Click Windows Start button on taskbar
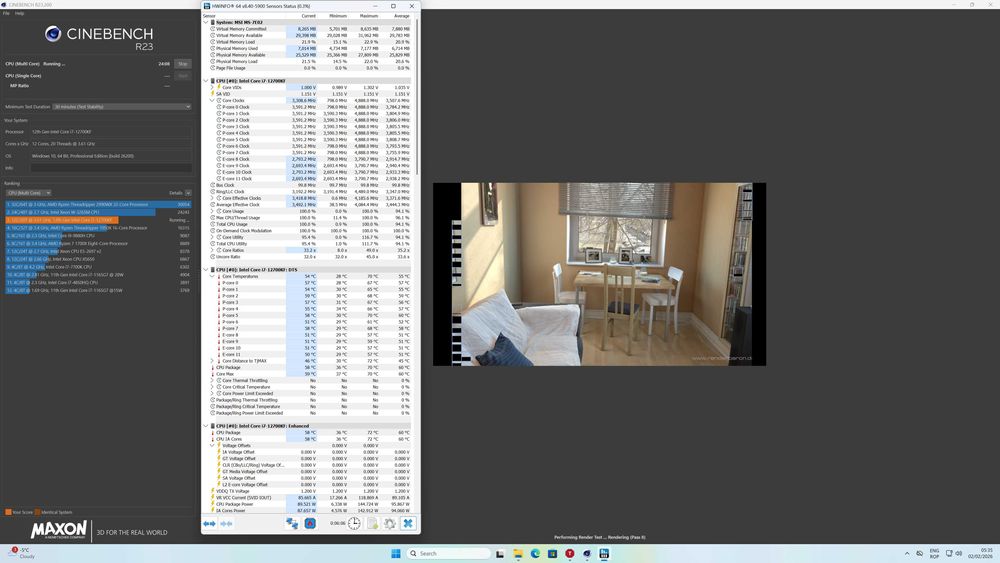This screenshot has width=1000, height=563. click(x=395, y=553)
